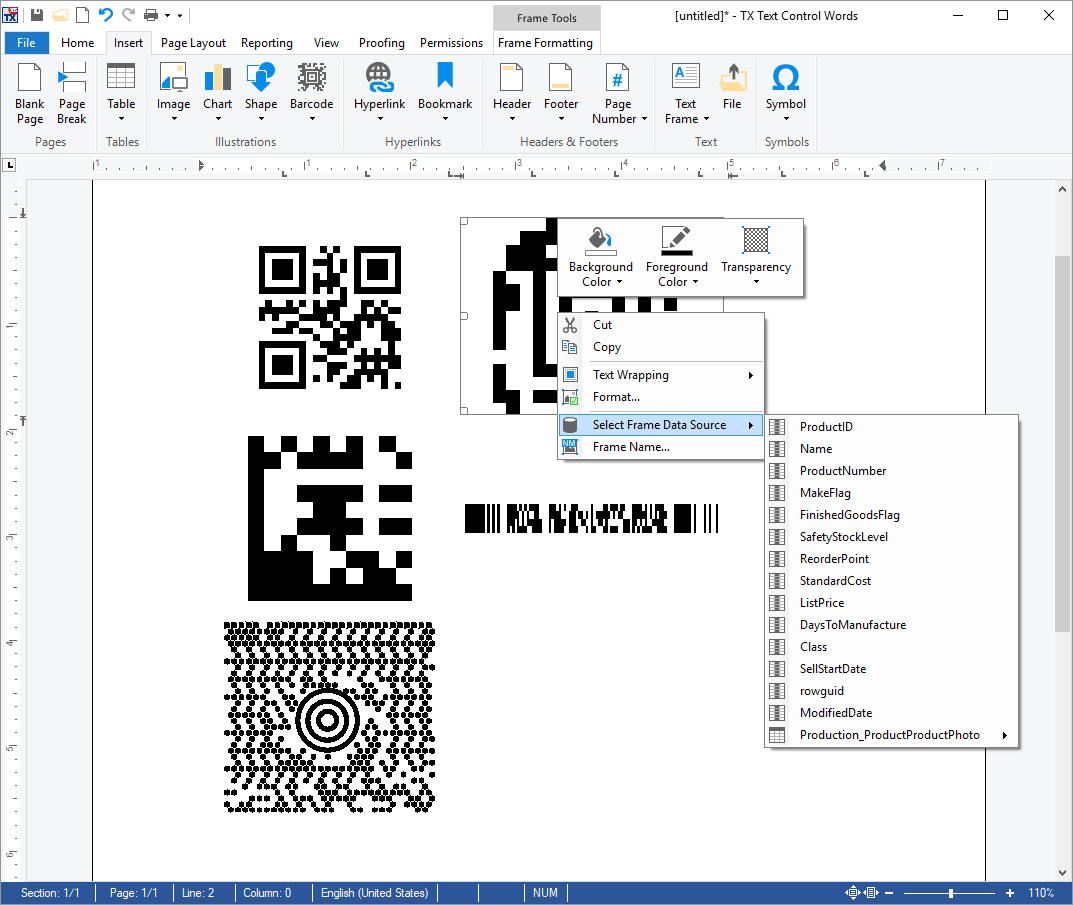Select MakeFlag field

[891, 493]
